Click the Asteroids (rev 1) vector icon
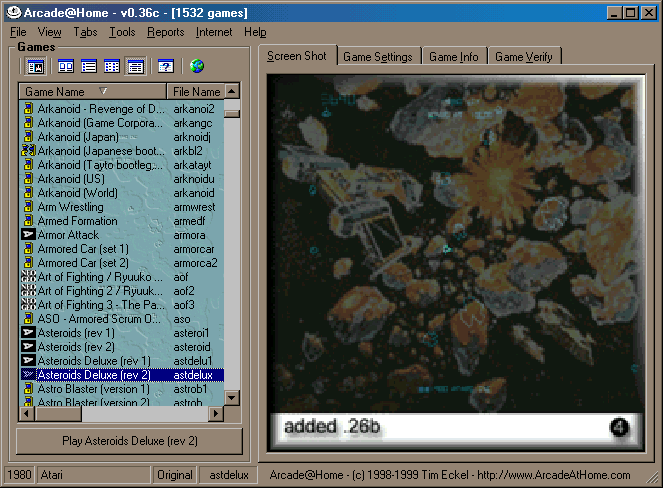 click(x=28, y=332)
